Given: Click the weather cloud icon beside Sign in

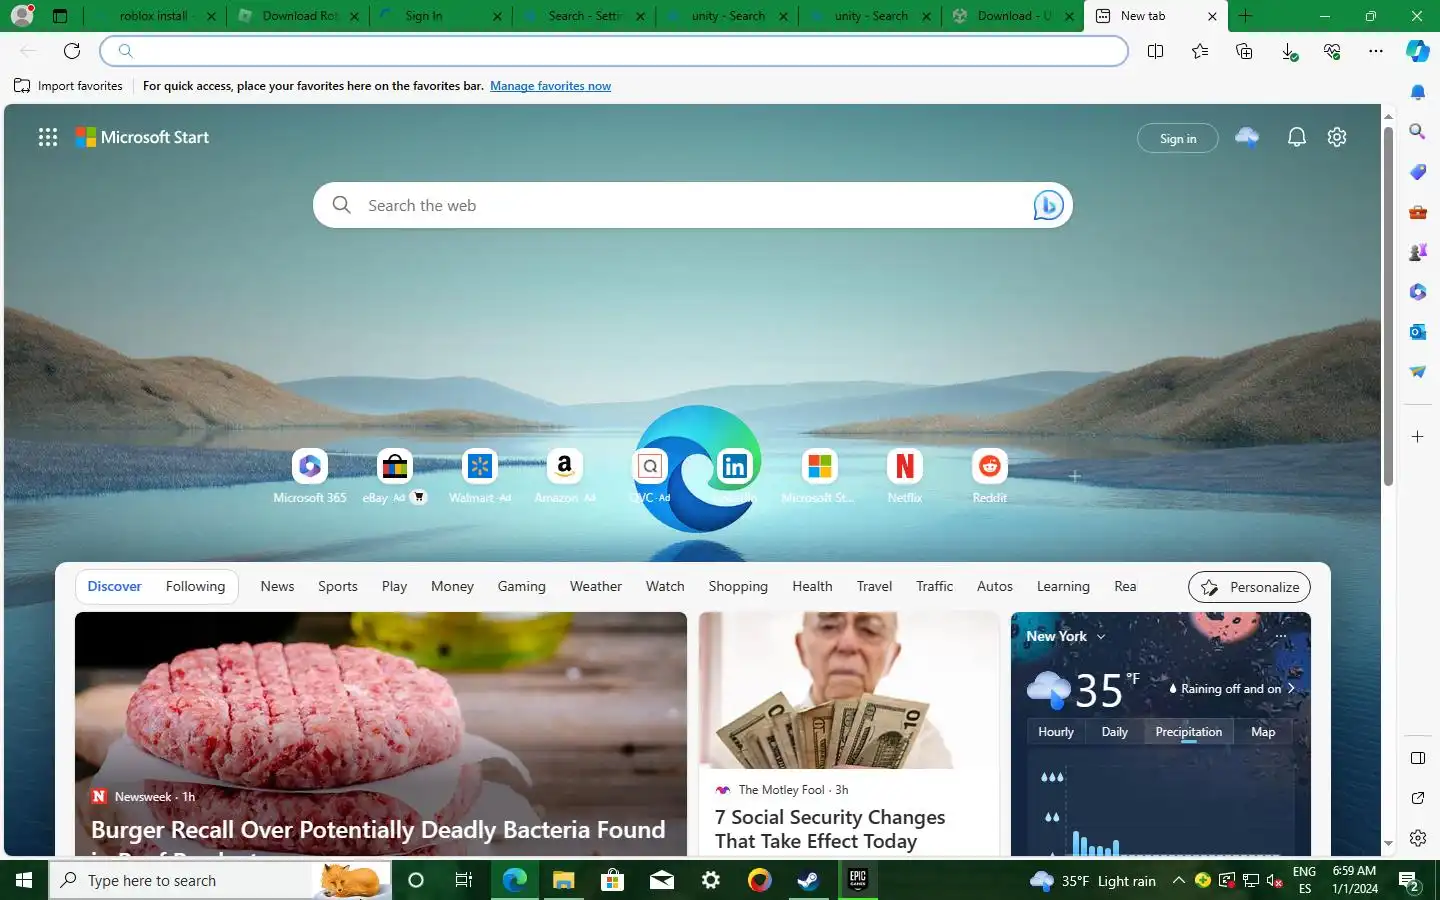Looking at the screenshot, I should click(1247, 137).
